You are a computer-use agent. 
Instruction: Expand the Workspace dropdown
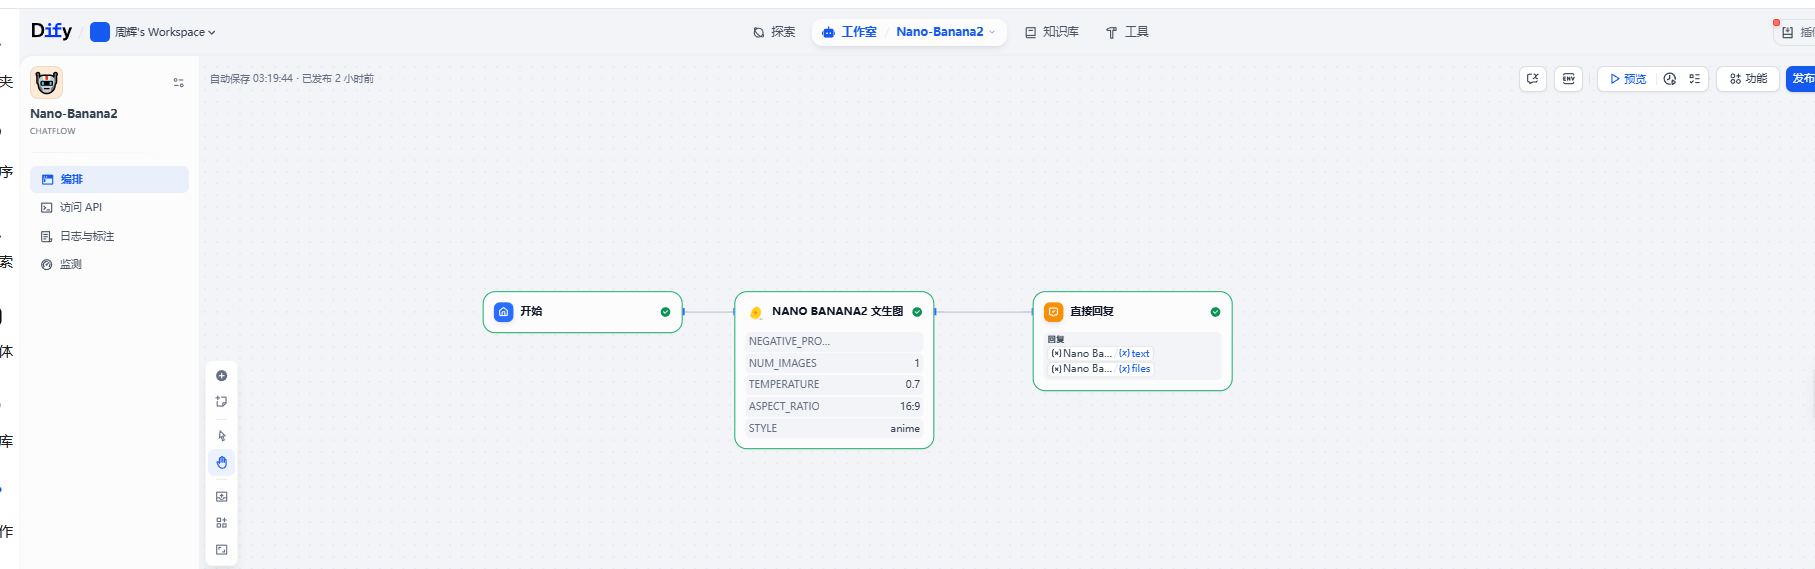(154, 32)
